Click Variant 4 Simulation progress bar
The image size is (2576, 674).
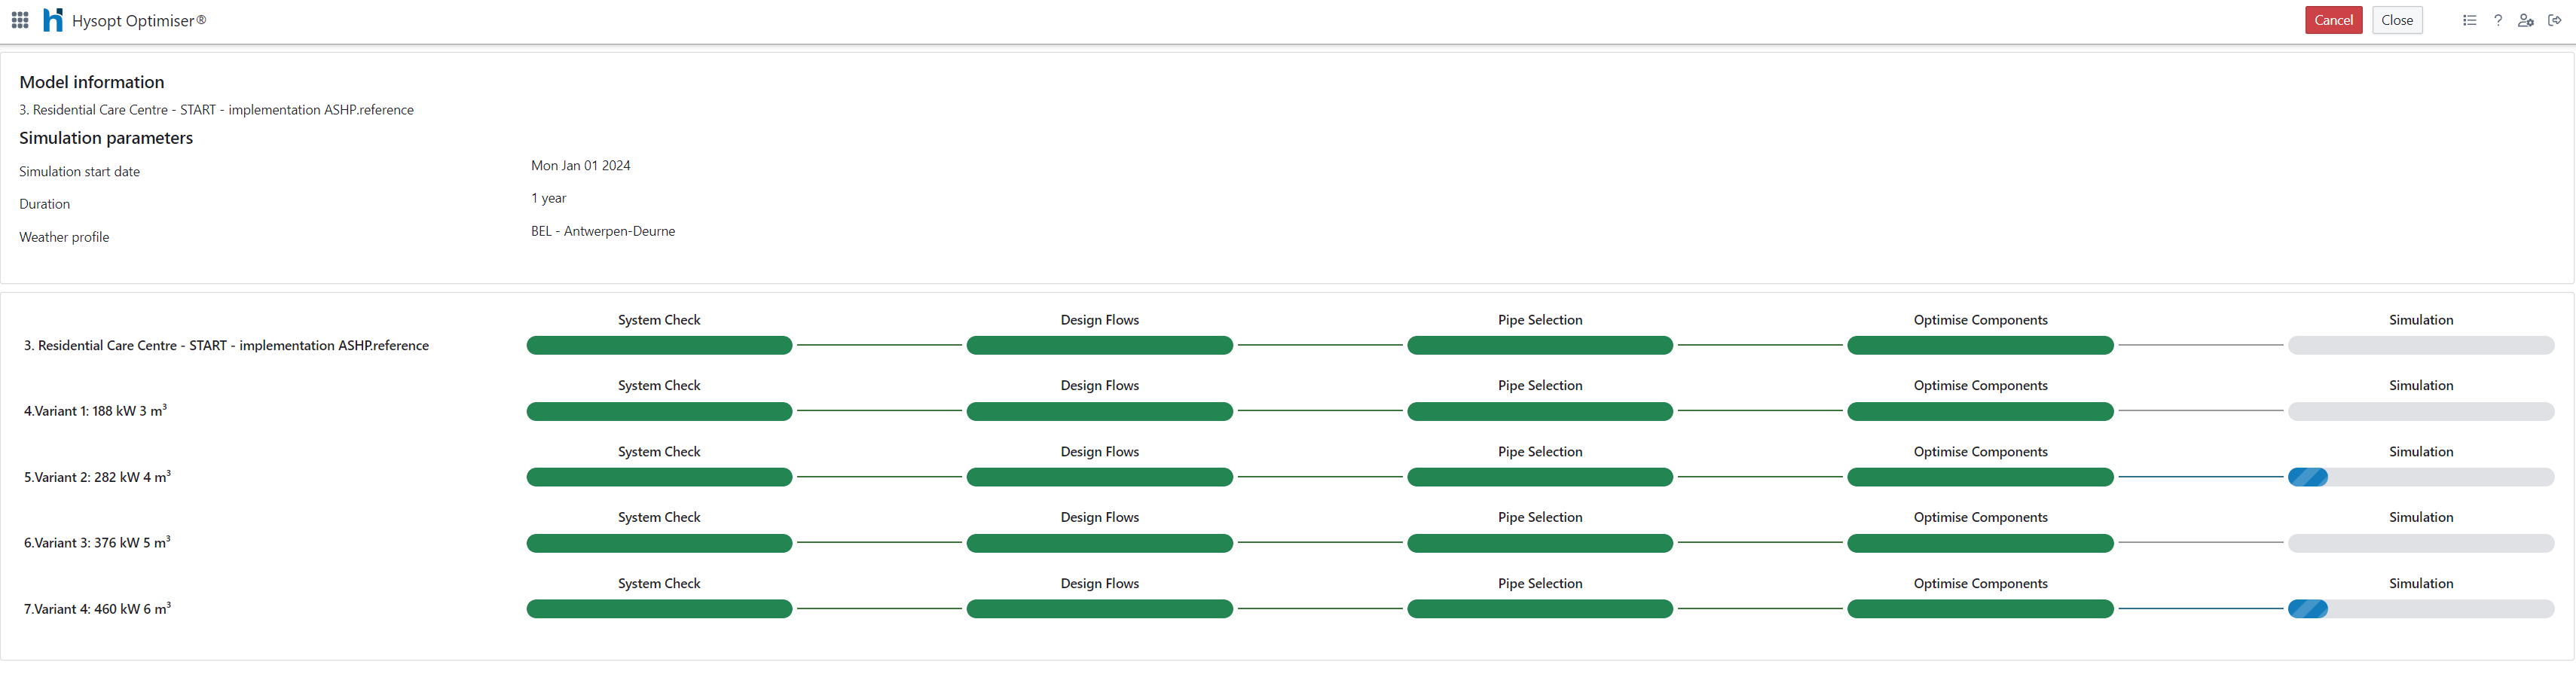pyautogui.click(x=2420, y=609)
